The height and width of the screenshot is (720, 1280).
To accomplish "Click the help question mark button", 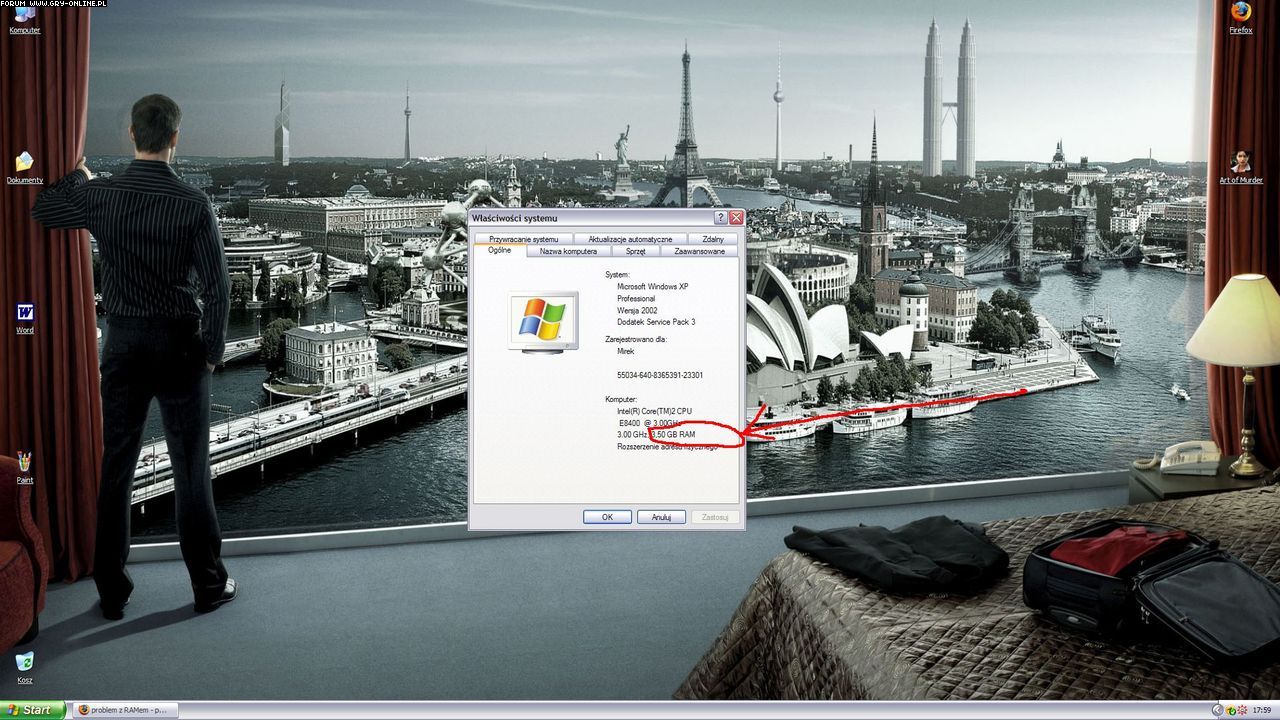I will pyautogui.click(x=720, y=218).
